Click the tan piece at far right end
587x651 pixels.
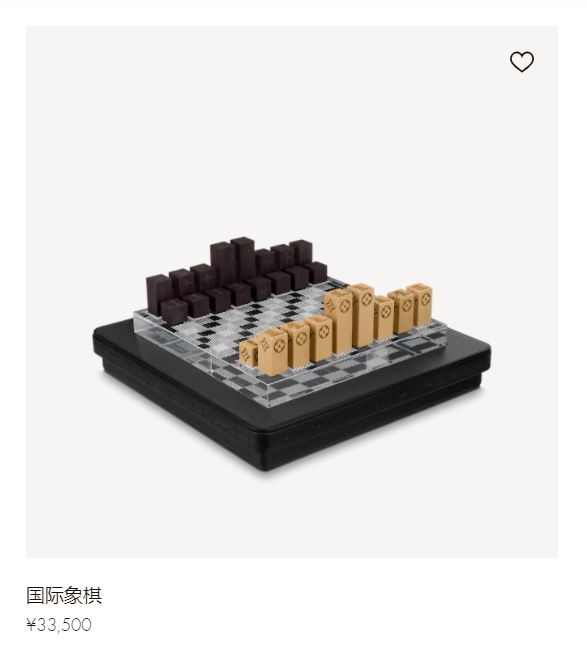coord(420,305)
